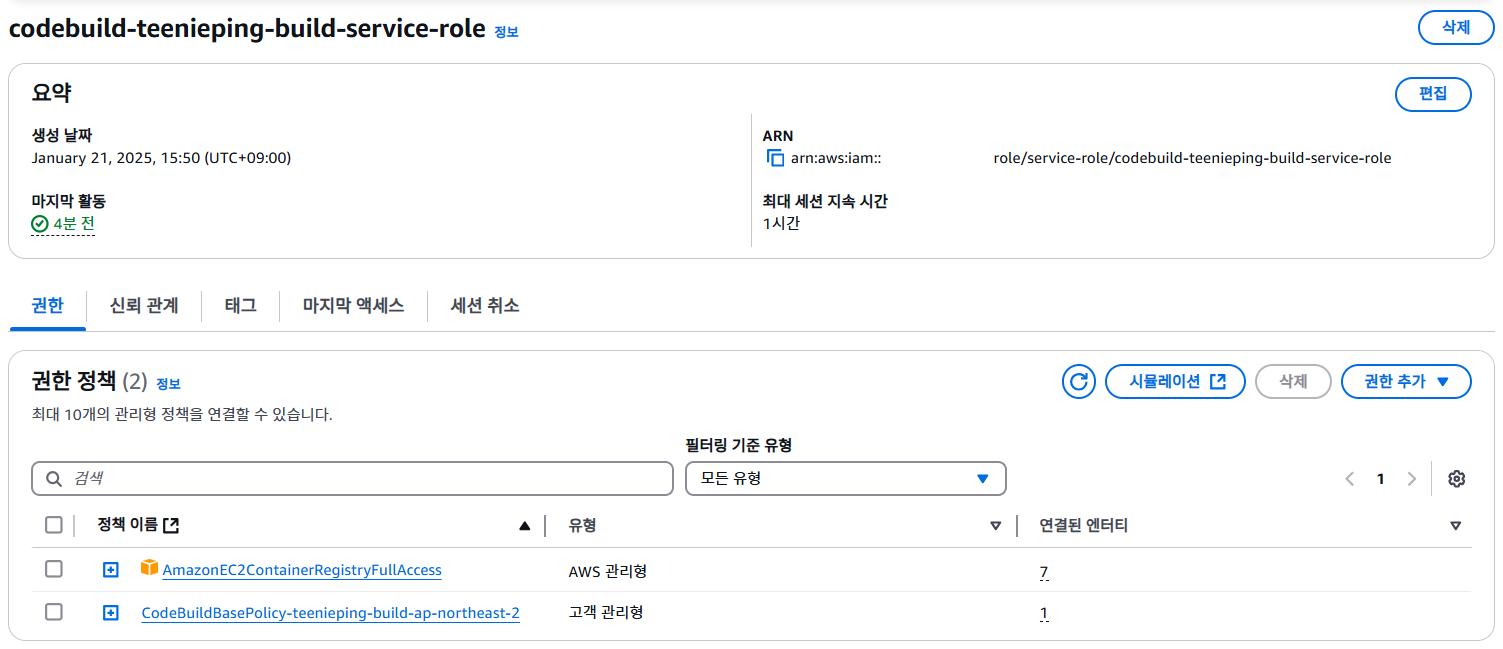Image resolution: width=1503 pixels, height=649 pixels.
Task: Switch to the 세션 취소 tab
Action: click(485, 306)
